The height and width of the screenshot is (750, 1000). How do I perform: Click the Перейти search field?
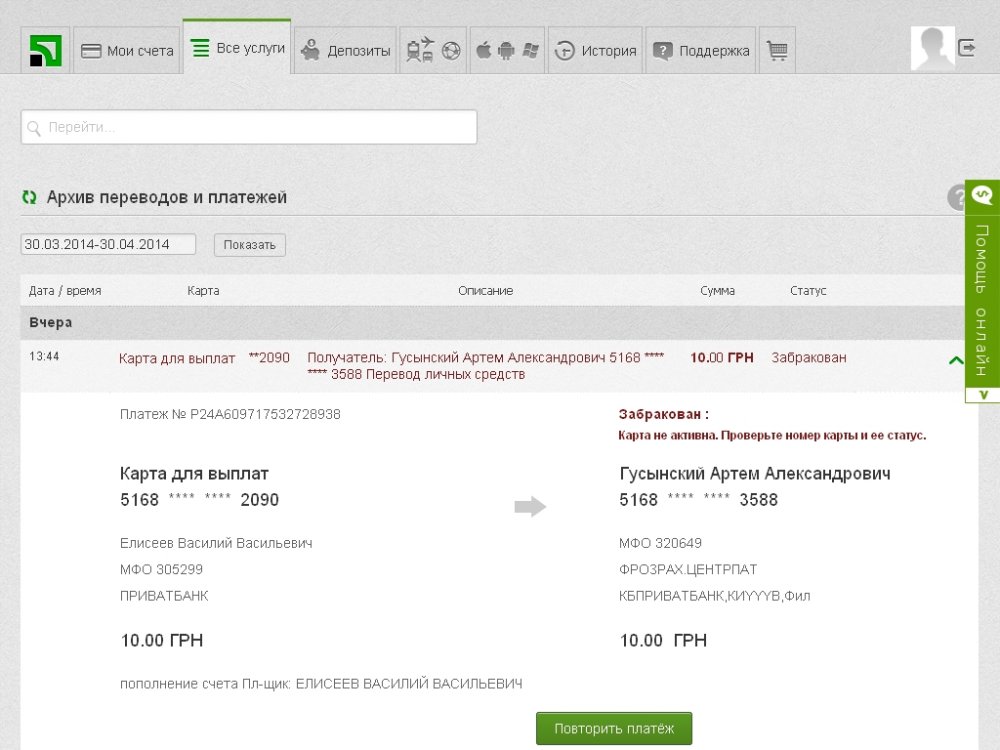click(x=249, y=128)
